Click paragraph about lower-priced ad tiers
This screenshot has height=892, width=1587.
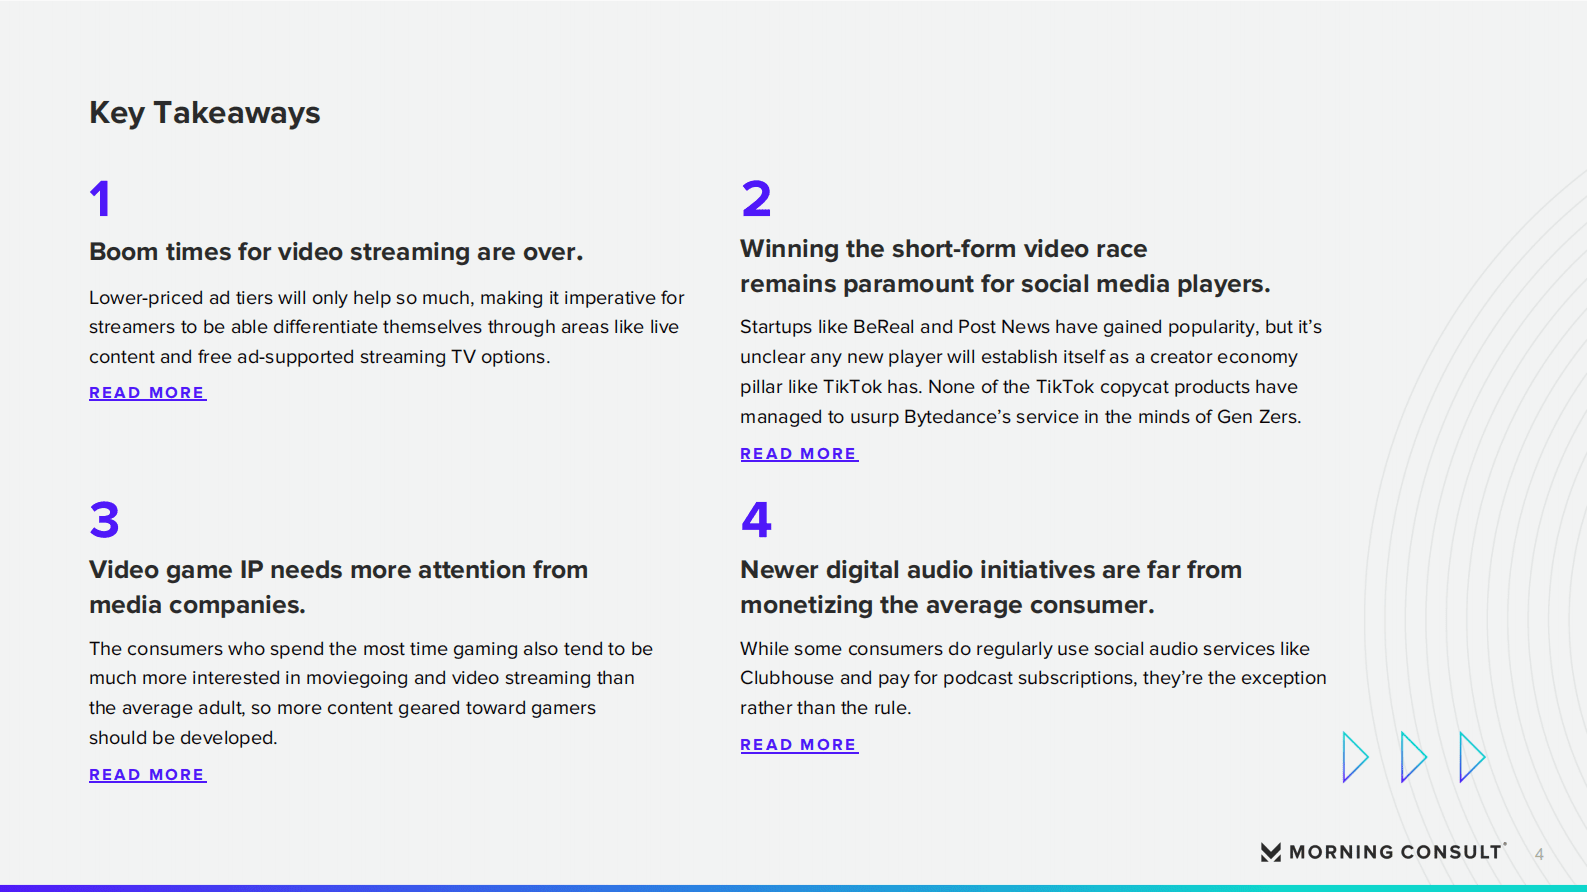[x=386, y=327]
